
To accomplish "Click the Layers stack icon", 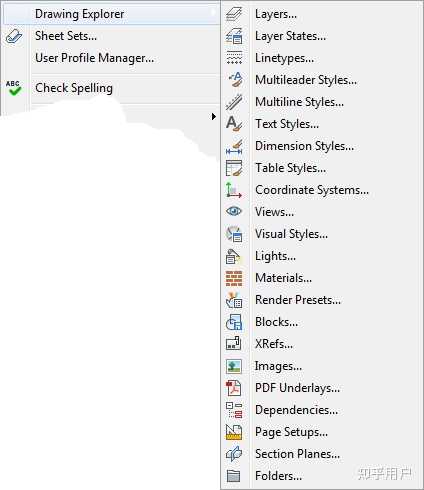I will [234, 14].
